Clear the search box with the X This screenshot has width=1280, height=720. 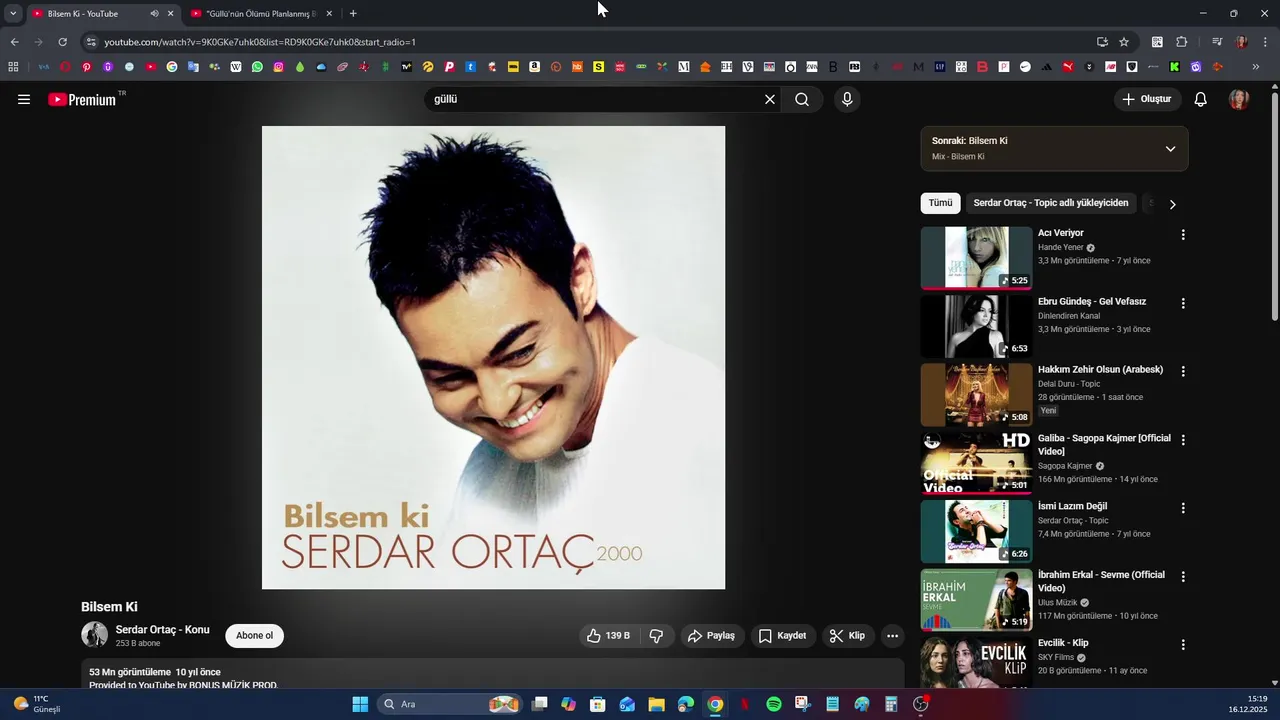(770, 99)
